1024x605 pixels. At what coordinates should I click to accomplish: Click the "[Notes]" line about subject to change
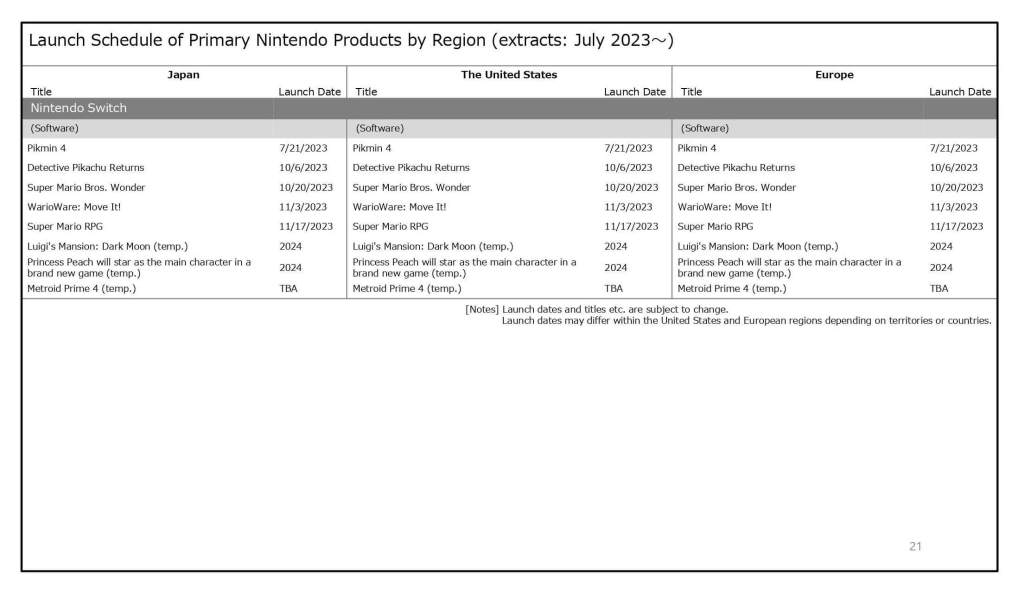(596, 309)
